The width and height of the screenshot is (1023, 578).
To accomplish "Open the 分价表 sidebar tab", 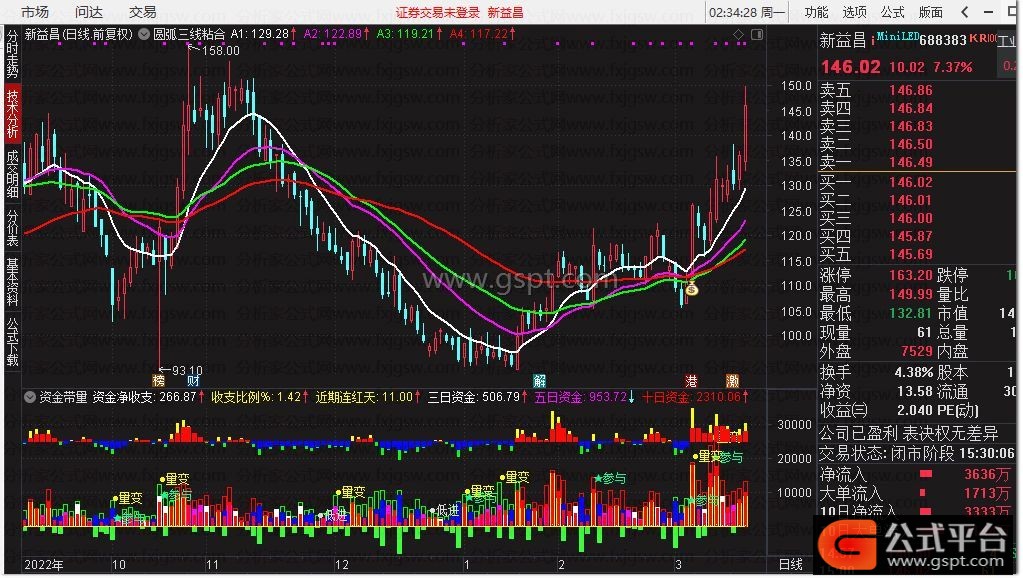I will coord(12,227).
